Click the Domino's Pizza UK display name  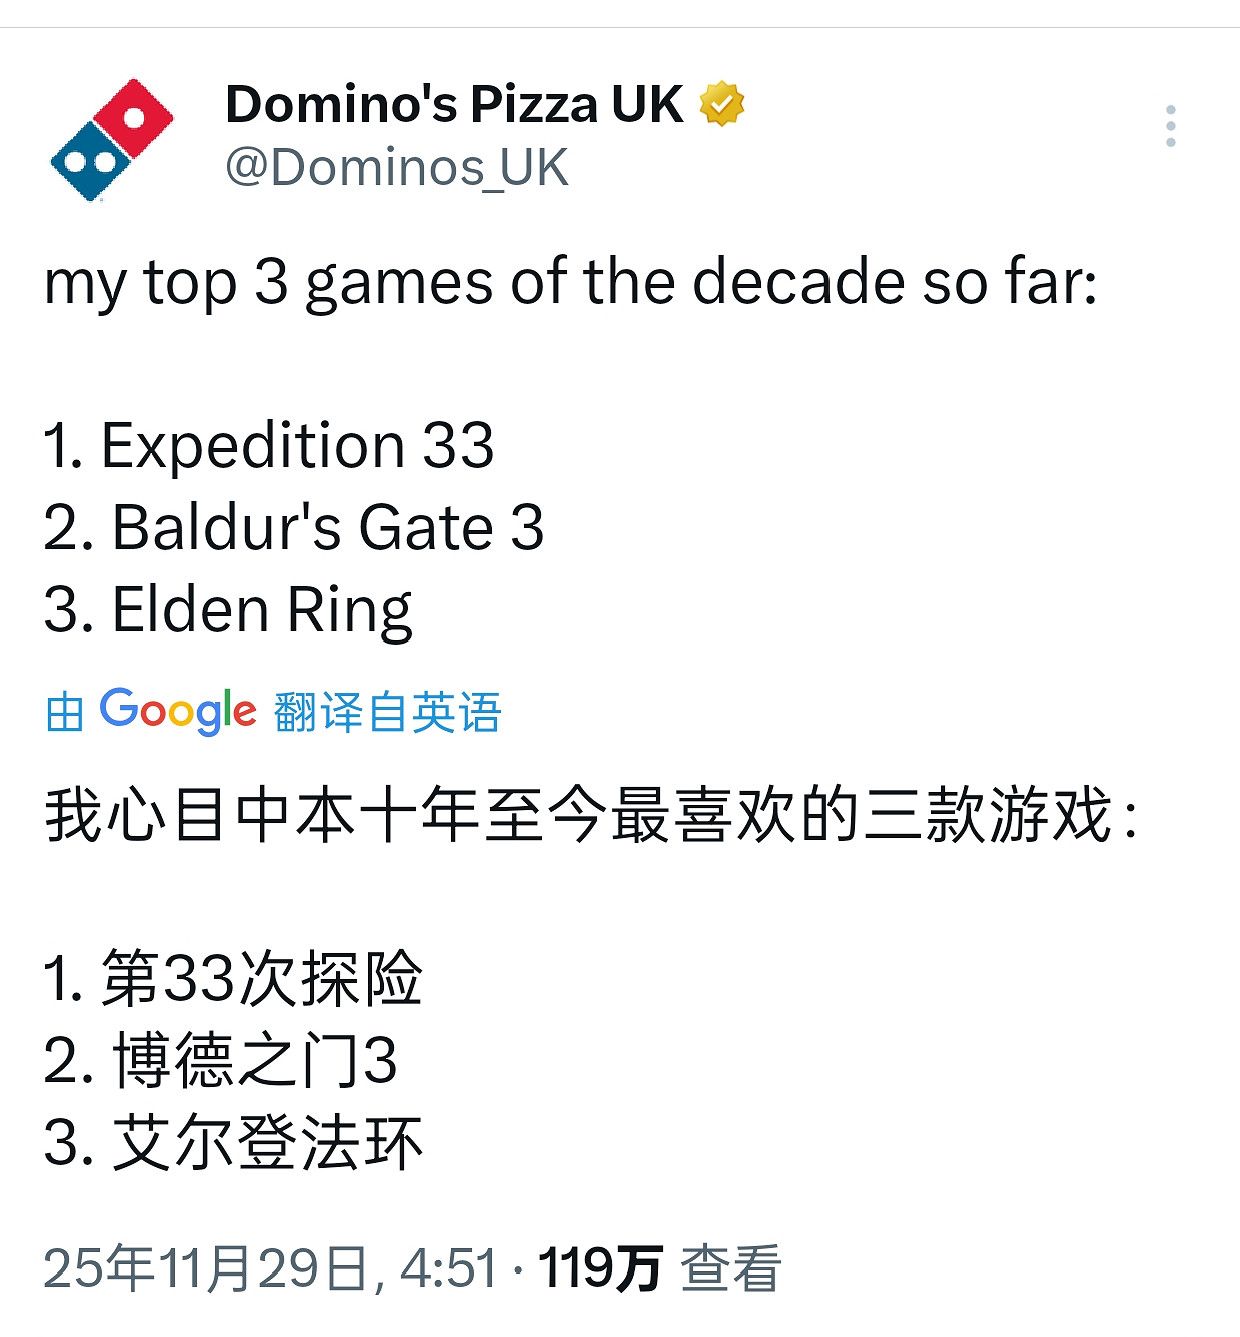[454, 104]
